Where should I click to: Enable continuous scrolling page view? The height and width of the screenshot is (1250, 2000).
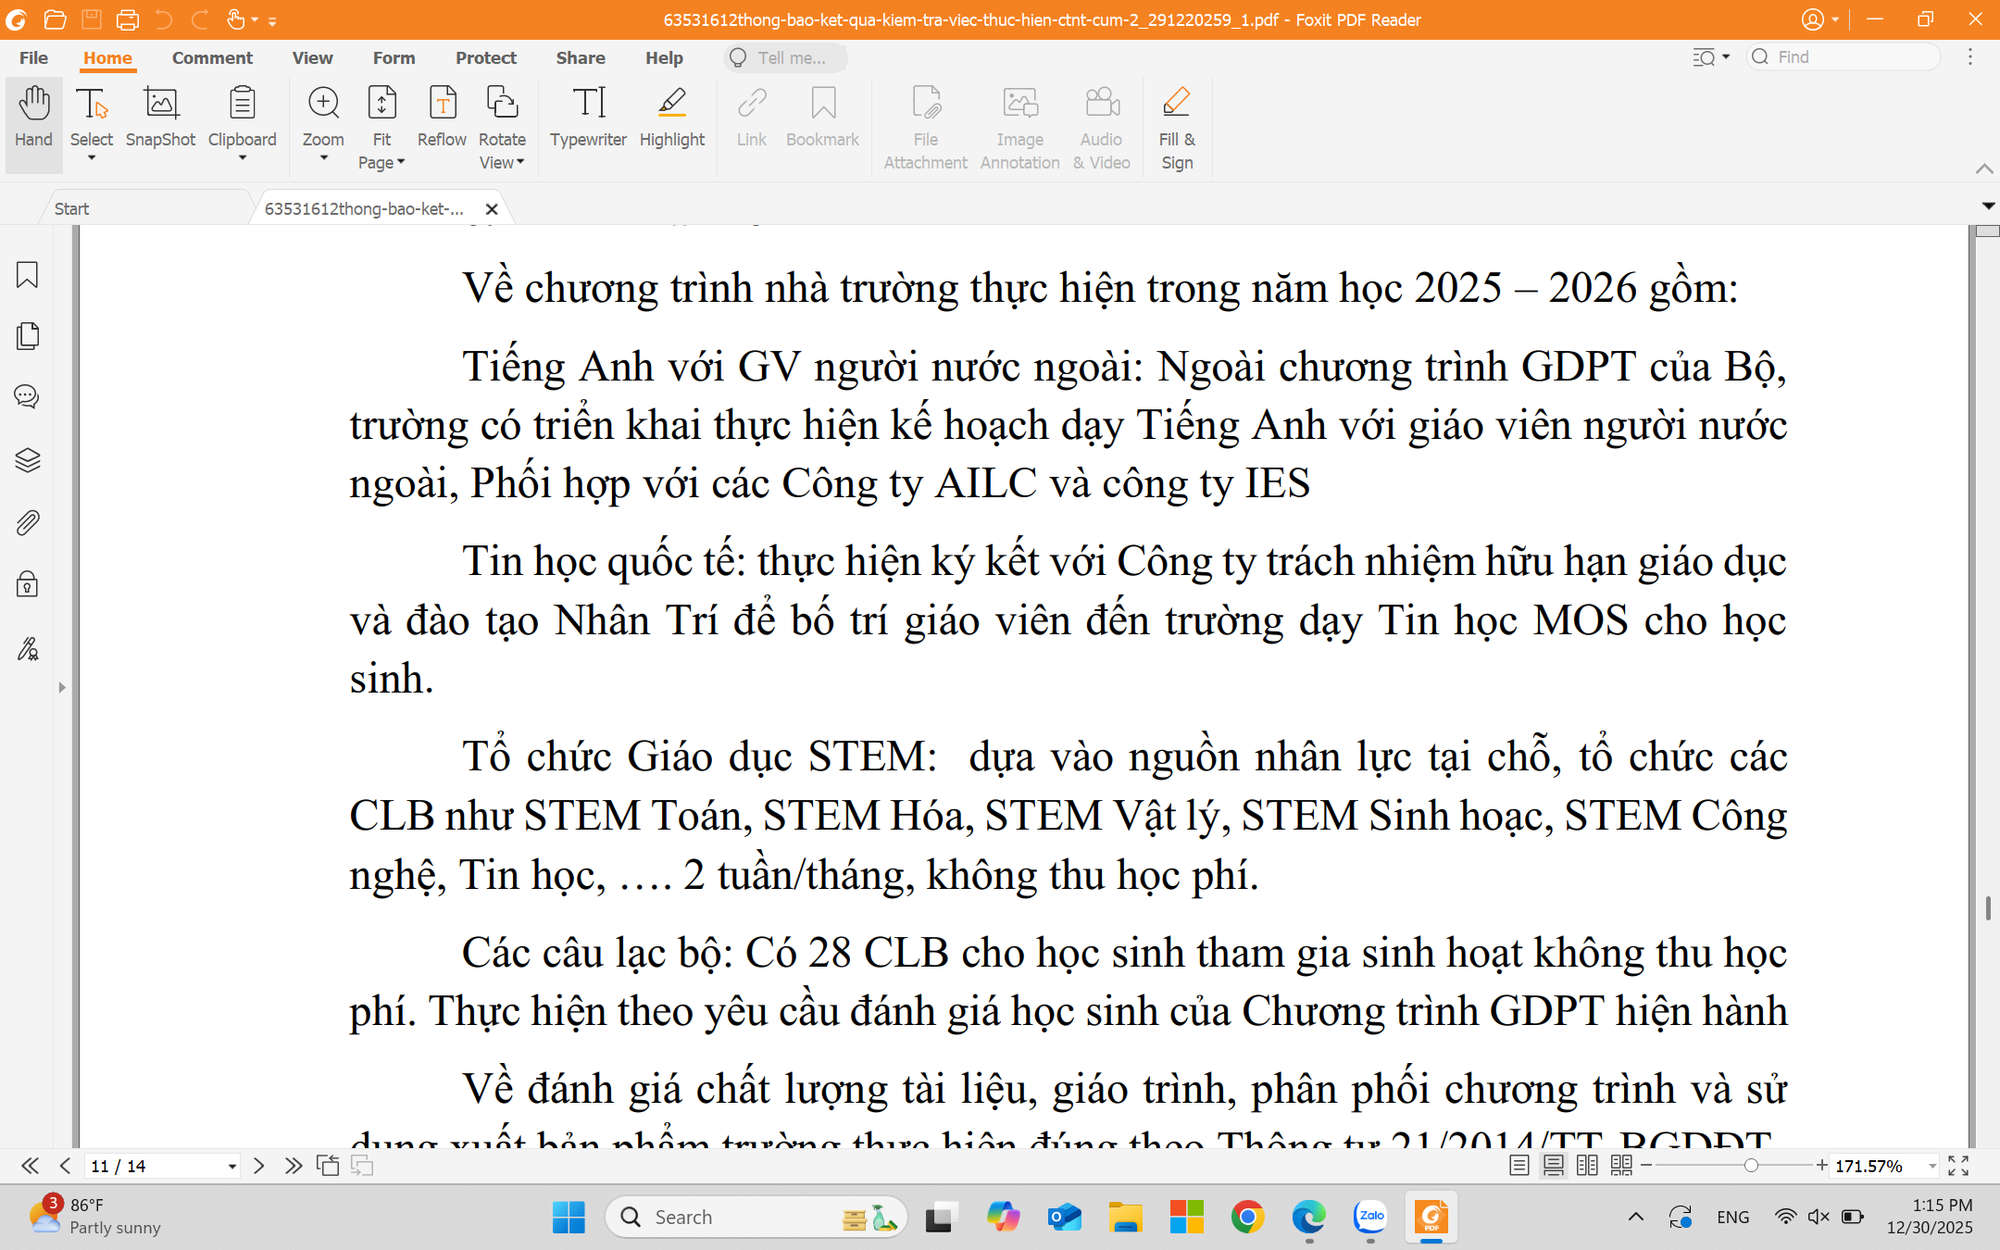pyautogui.click(x=1553, y=1165)
